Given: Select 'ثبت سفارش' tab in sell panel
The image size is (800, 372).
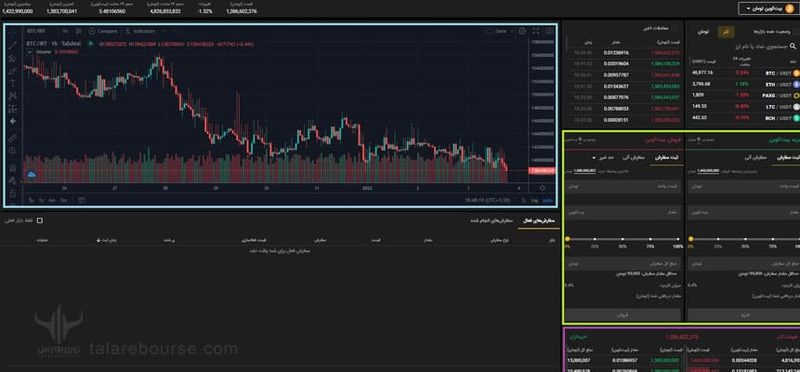Looking at the screenshot, I should tap(667, 158).
